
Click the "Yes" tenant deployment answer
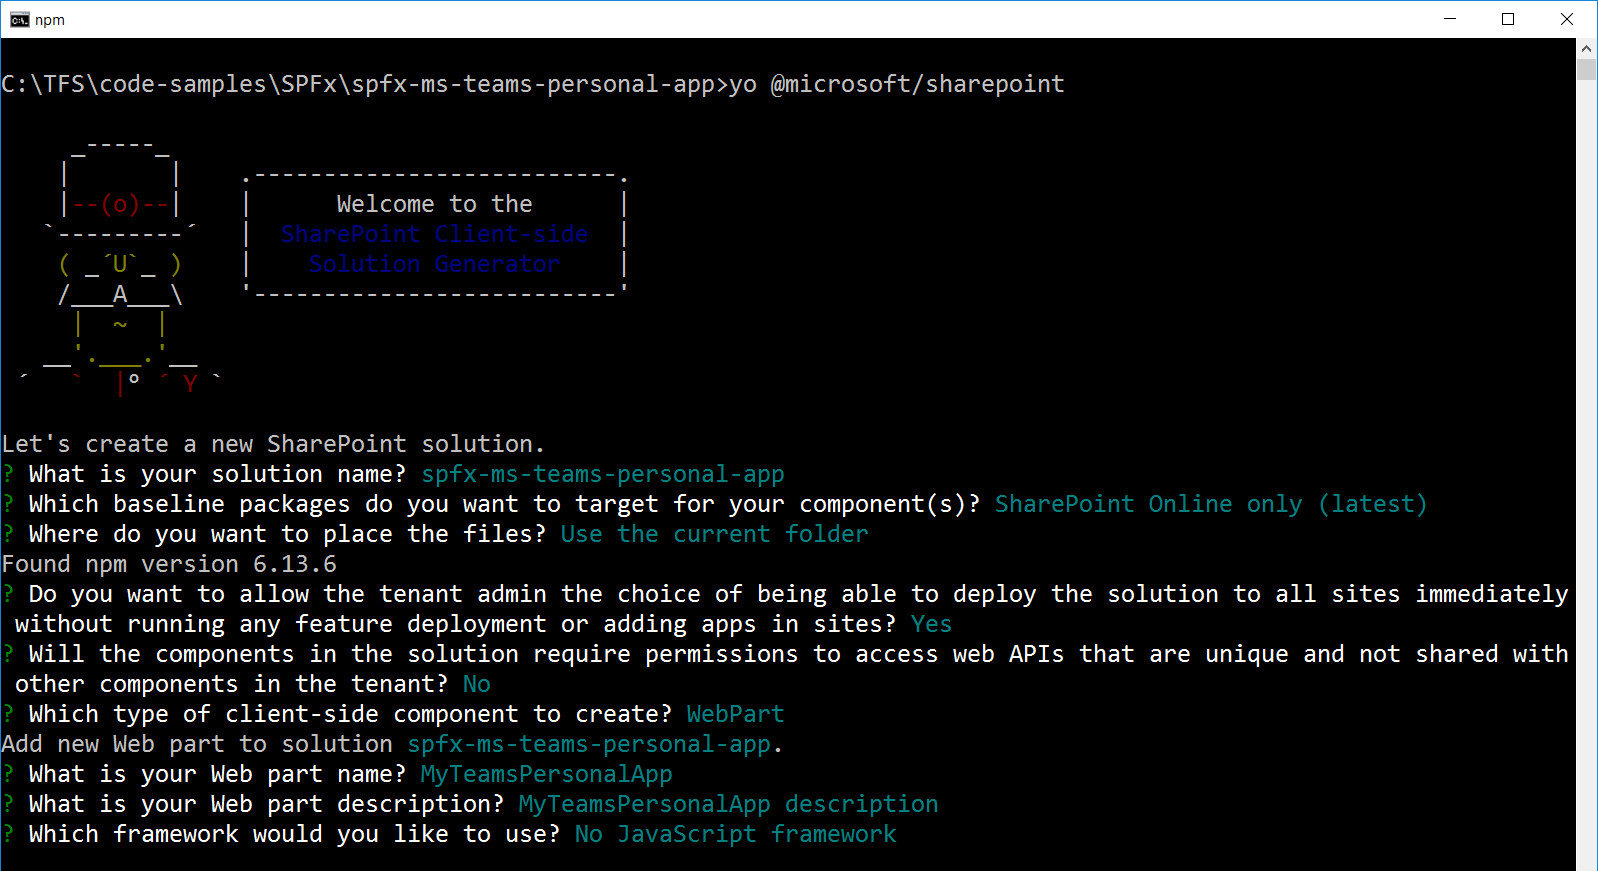pyautogui.click(x=931, y=624)
